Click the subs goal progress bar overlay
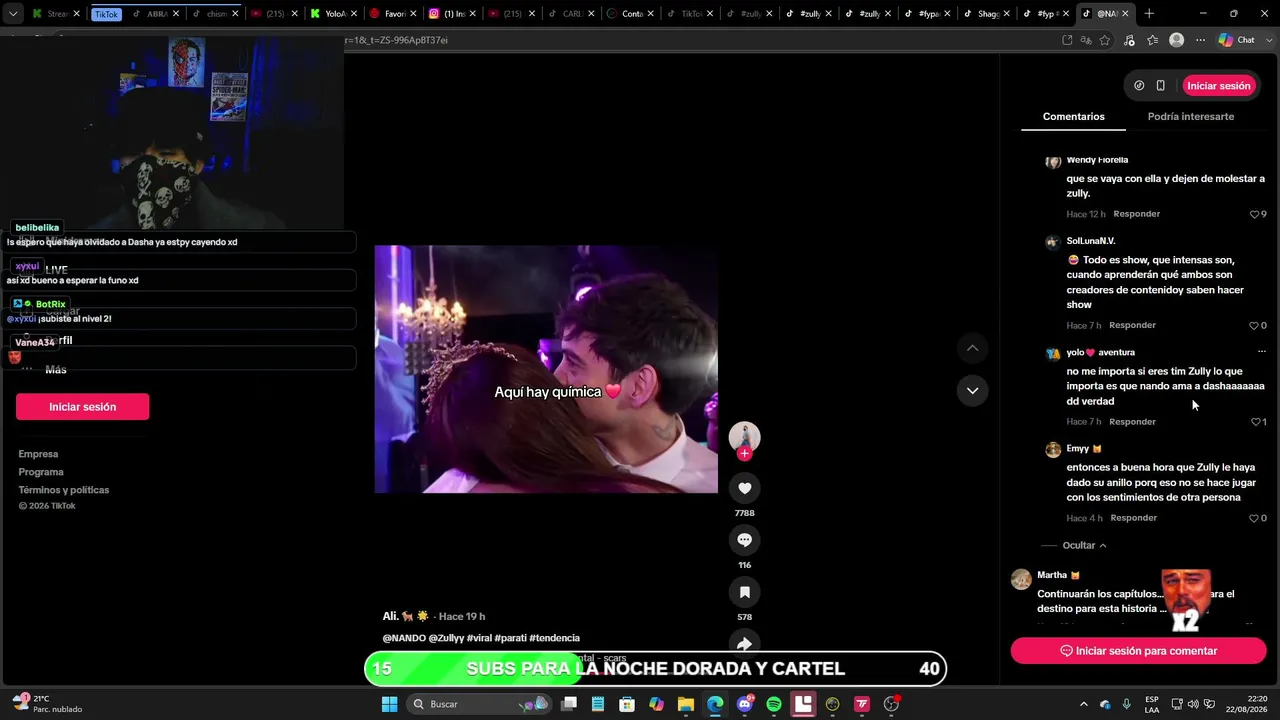 pyautogui.click(x=655, y=669)
